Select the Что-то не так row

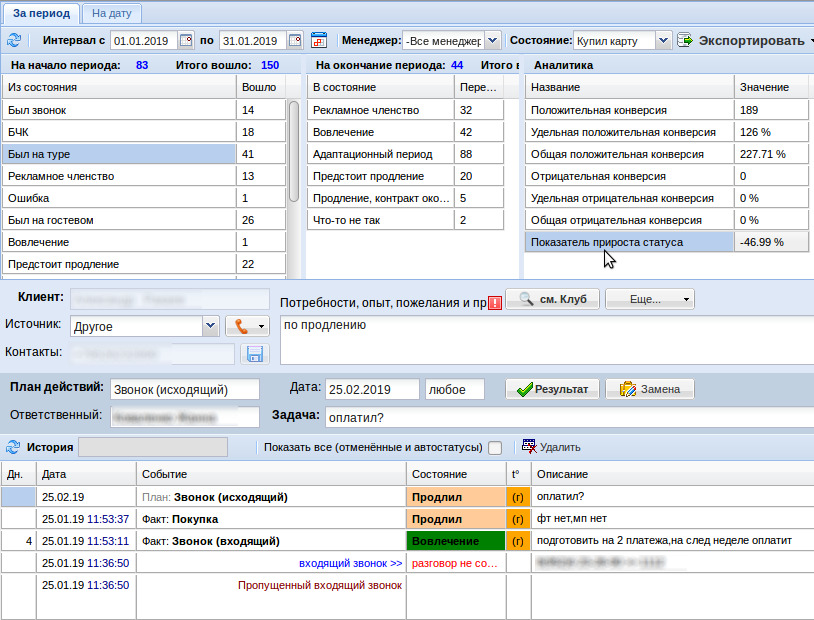point(405,220)
